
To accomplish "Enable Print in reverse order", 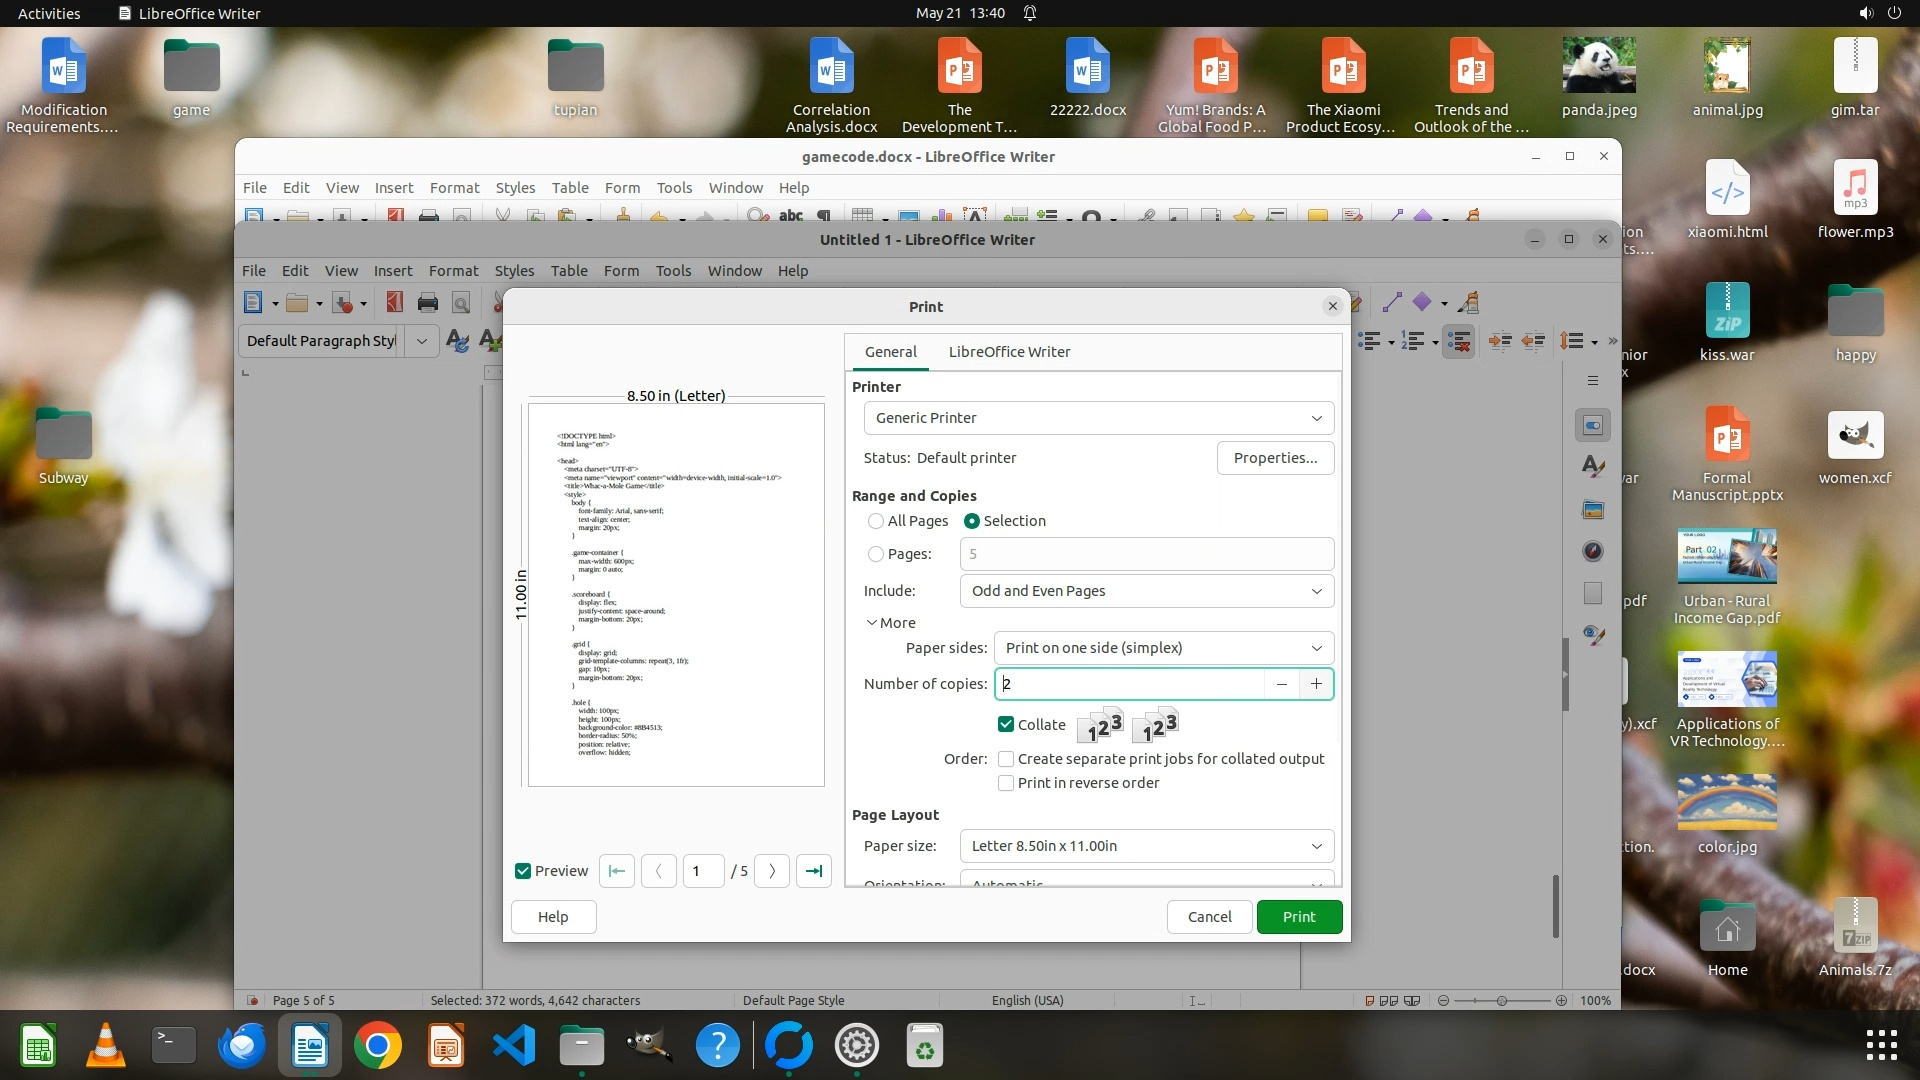I will (x=1006, y=783).
